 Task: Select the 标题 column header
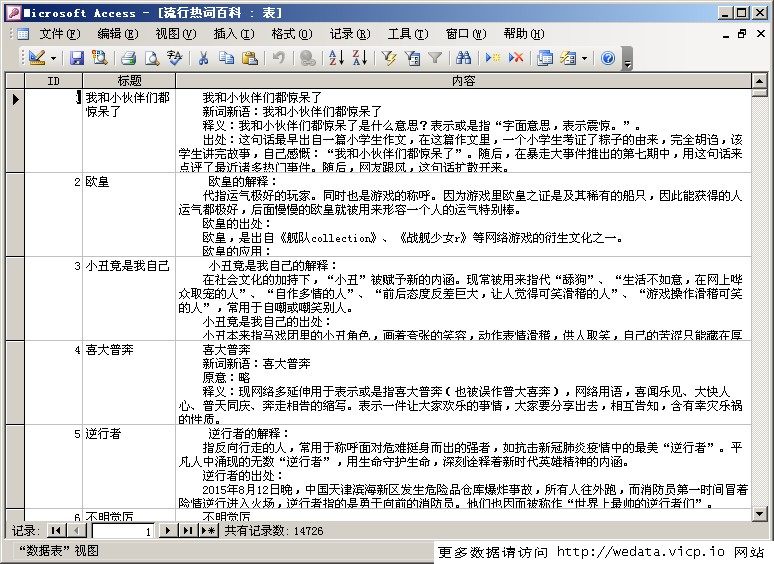129,80
